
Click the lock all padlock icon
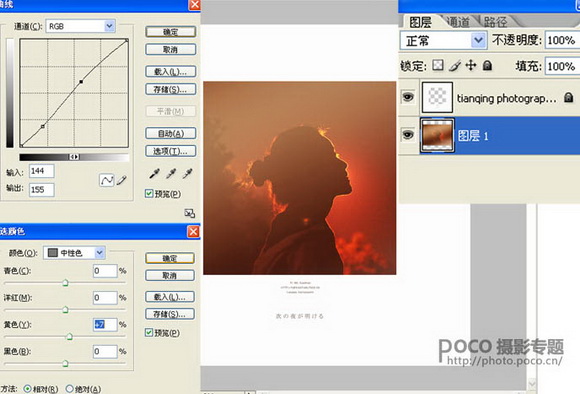point(488,65)
